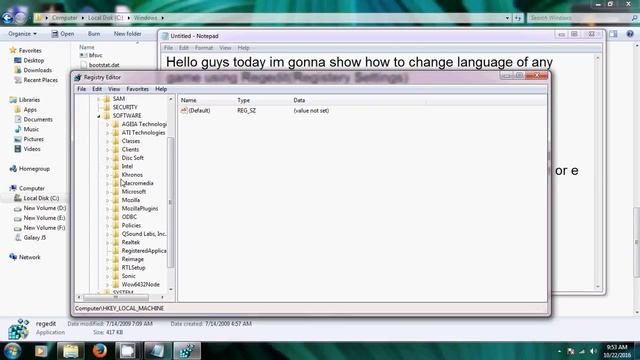Click the REG_SZ type cell
The width and height of the screenshot is (640, 360).
click(247, 111)
